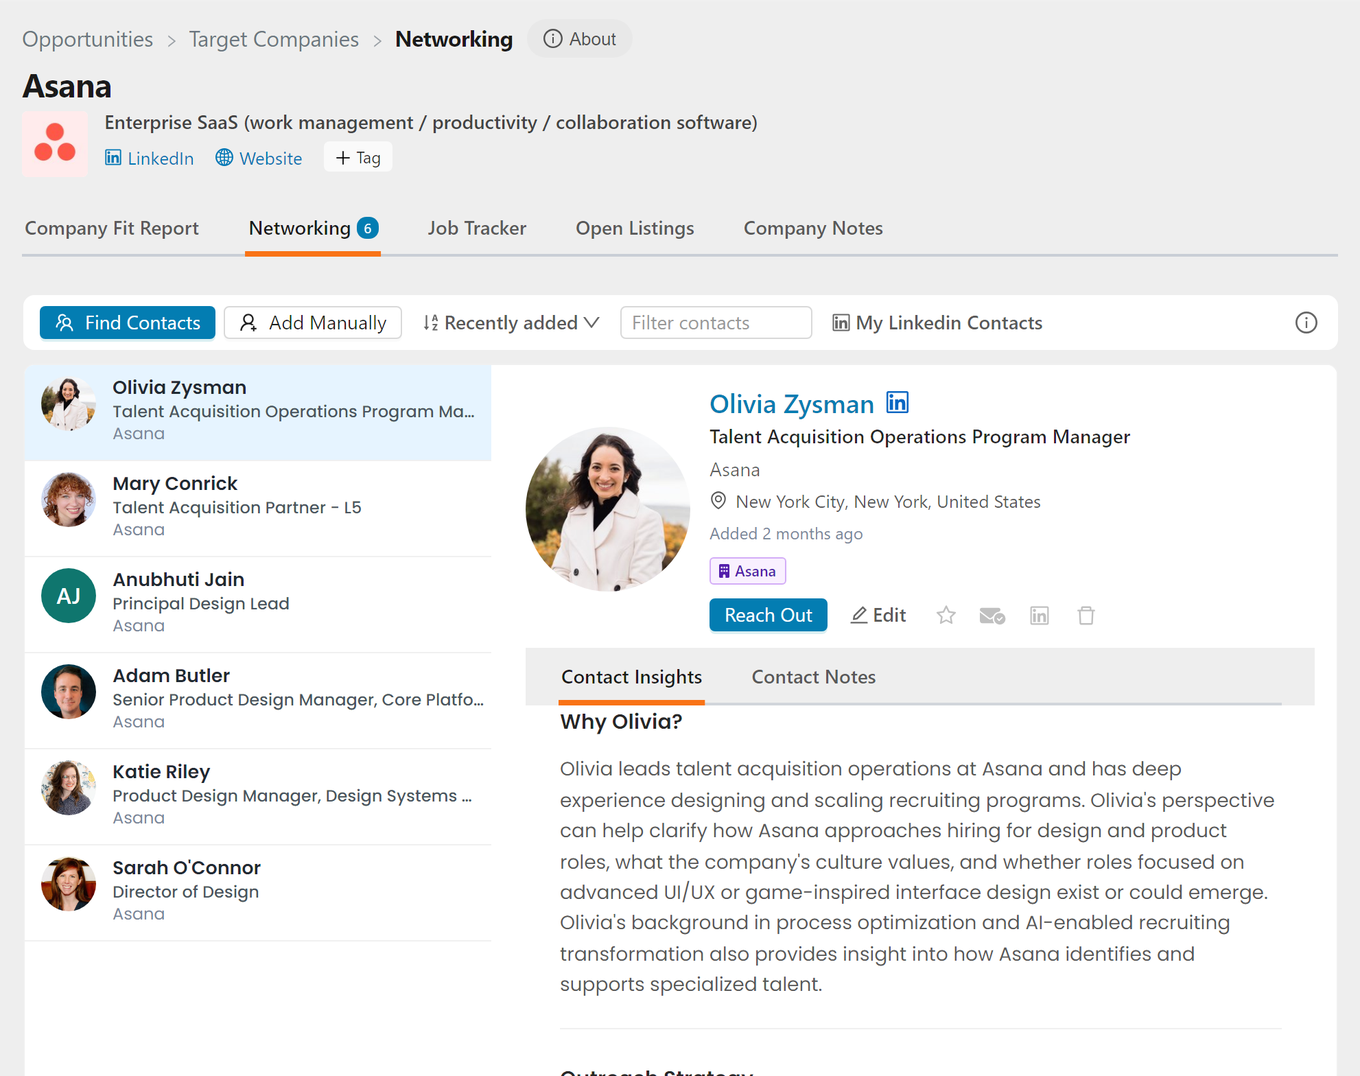Screen dimensions: 1360x1076
Task: Select Sarah O'Connor in contact list
Action: tap(258, 892)
